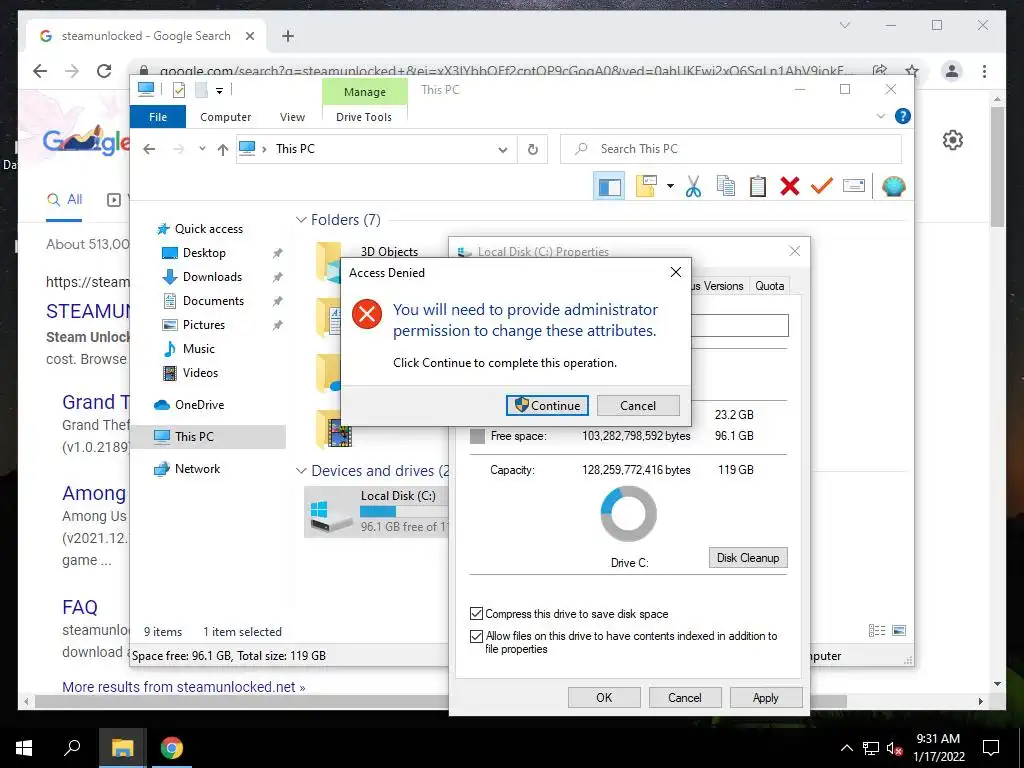Click the drive label text field in Properties
Viewport: 1024px width, 768px height.
[739, 325]
